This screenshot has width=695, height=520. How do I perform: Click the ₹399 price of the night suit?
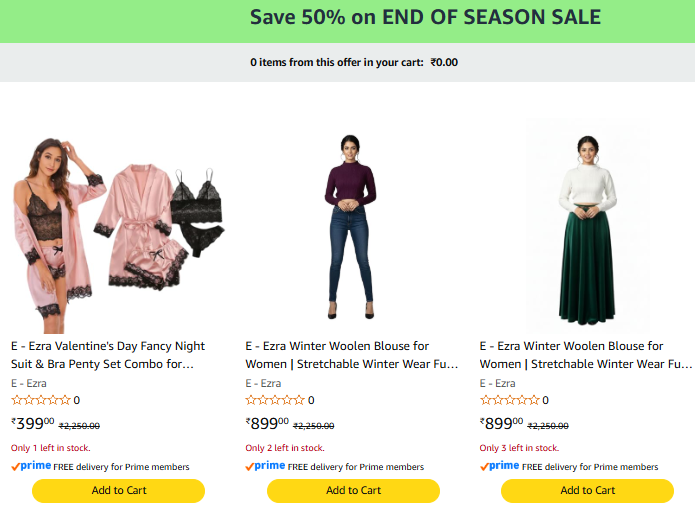click(33, 423)
